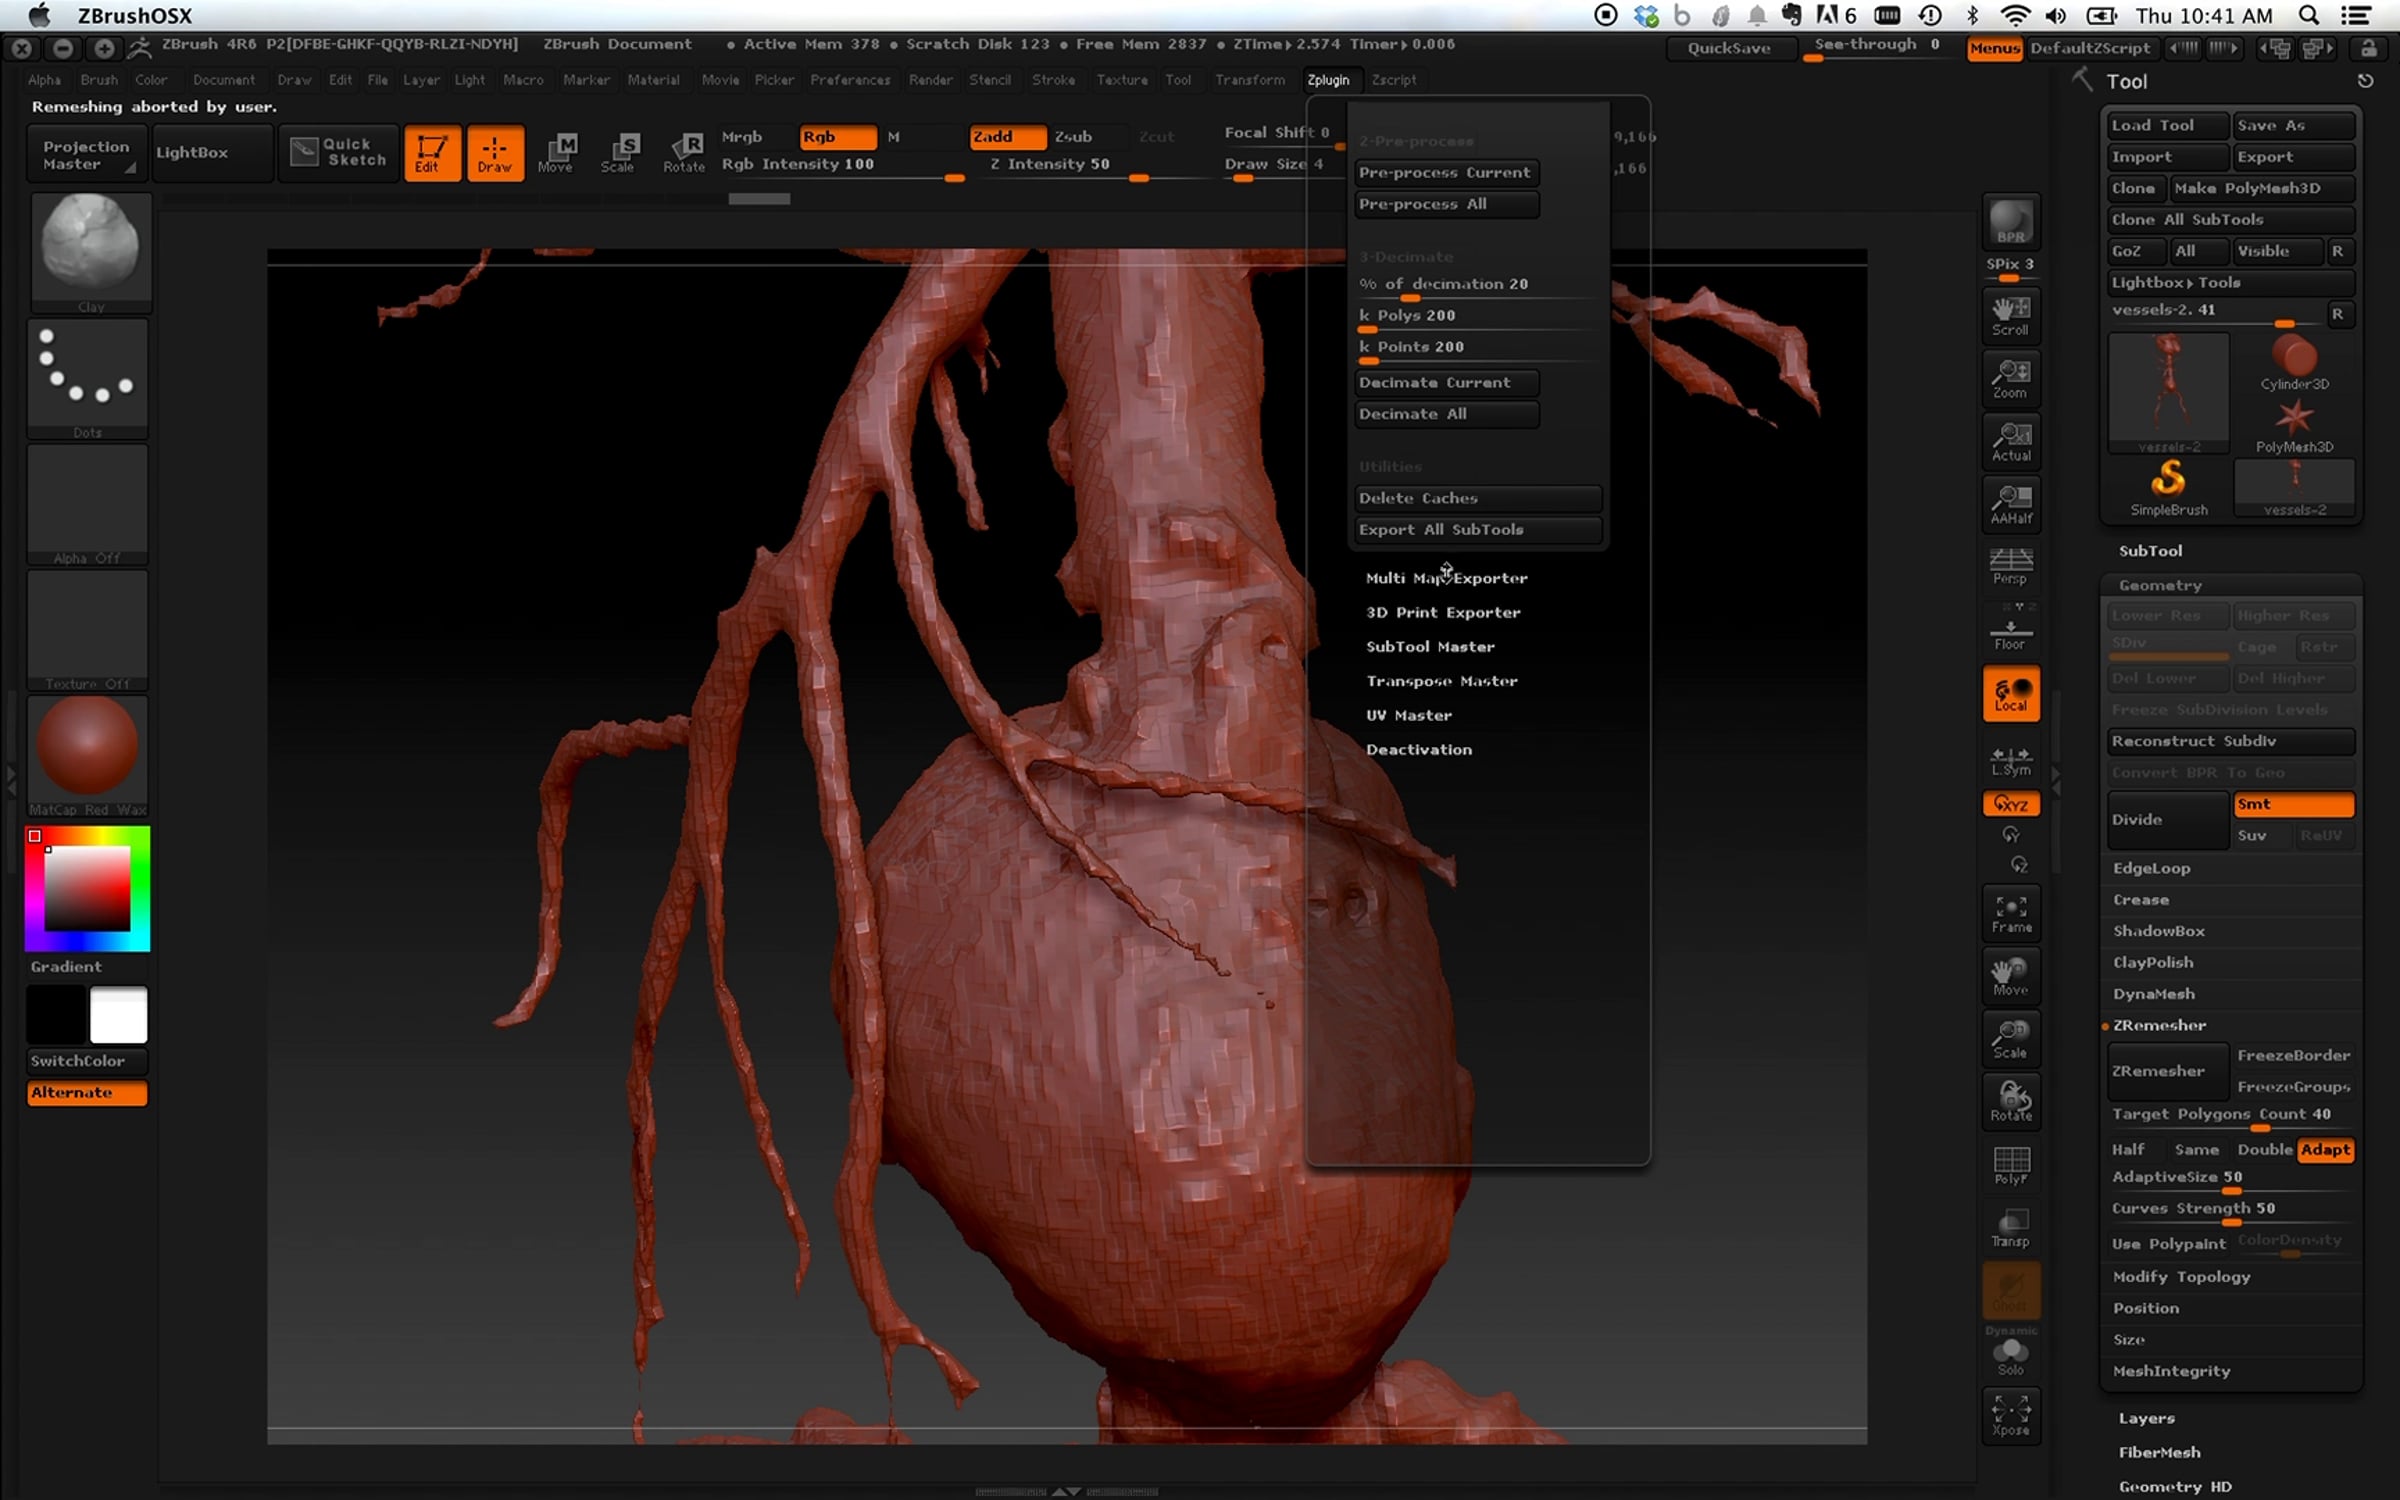The width and height of the screenshot is (2400, 1500).
Task: Select the Edit mode icon
Action: pyautogui.click(x=432, y=153)
